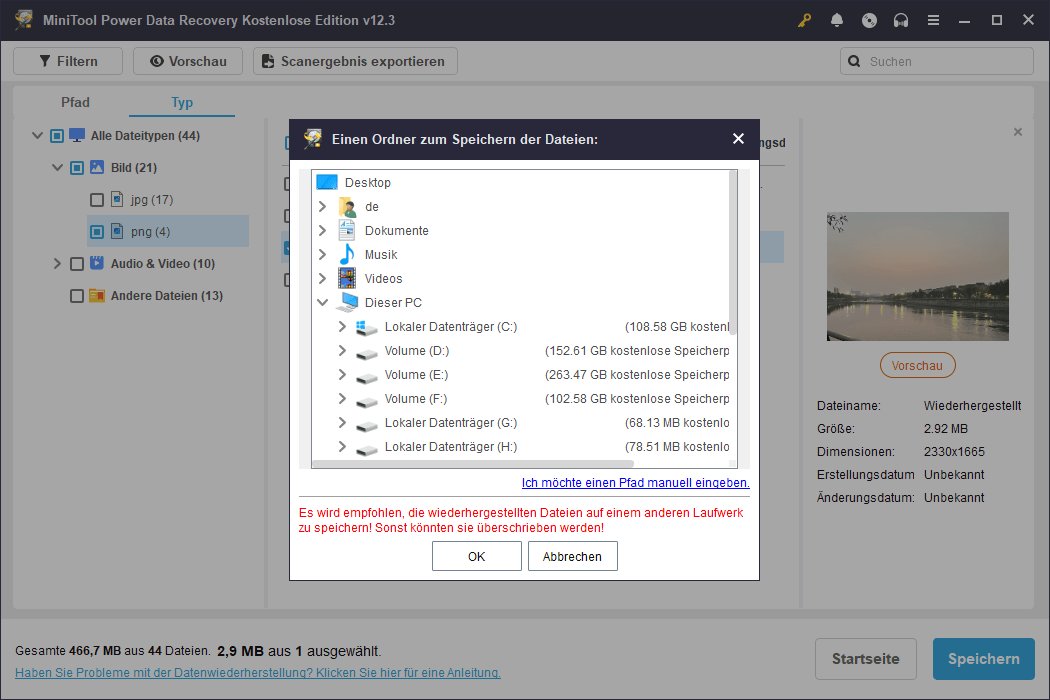Click the key registration icon in title bar

[x=804, y=20]
